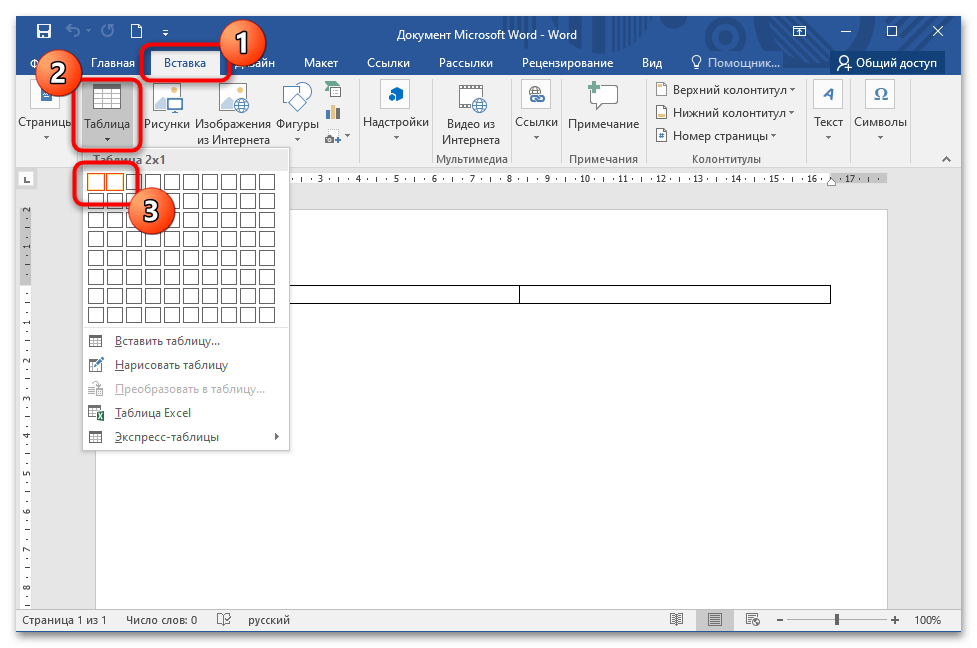Insert a chart from the ribbon
This screenshot has width=977, height=648.
[x=333, y=113]
